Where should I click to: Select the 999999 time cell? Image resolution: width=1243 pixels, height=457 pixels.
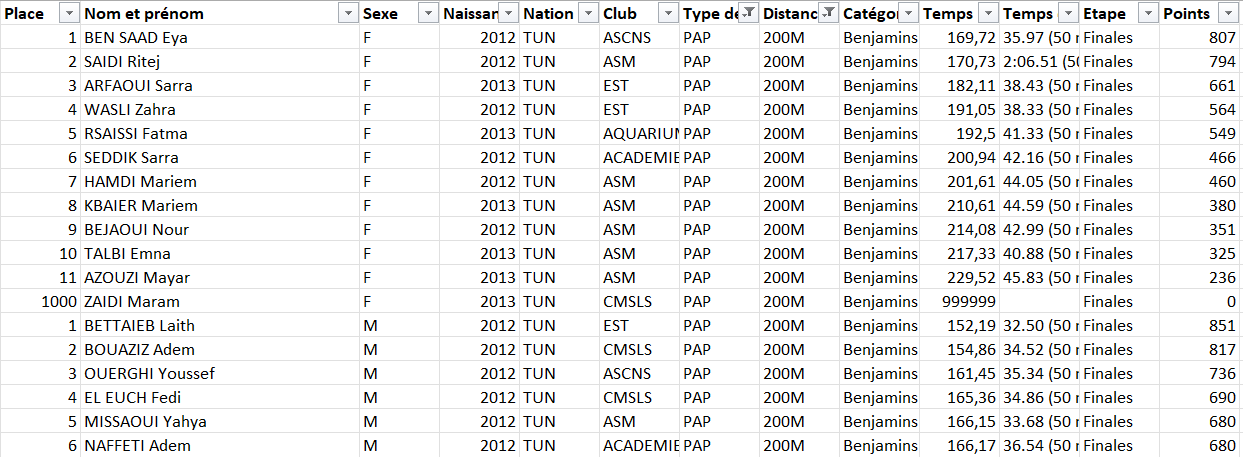click(960, 301)
